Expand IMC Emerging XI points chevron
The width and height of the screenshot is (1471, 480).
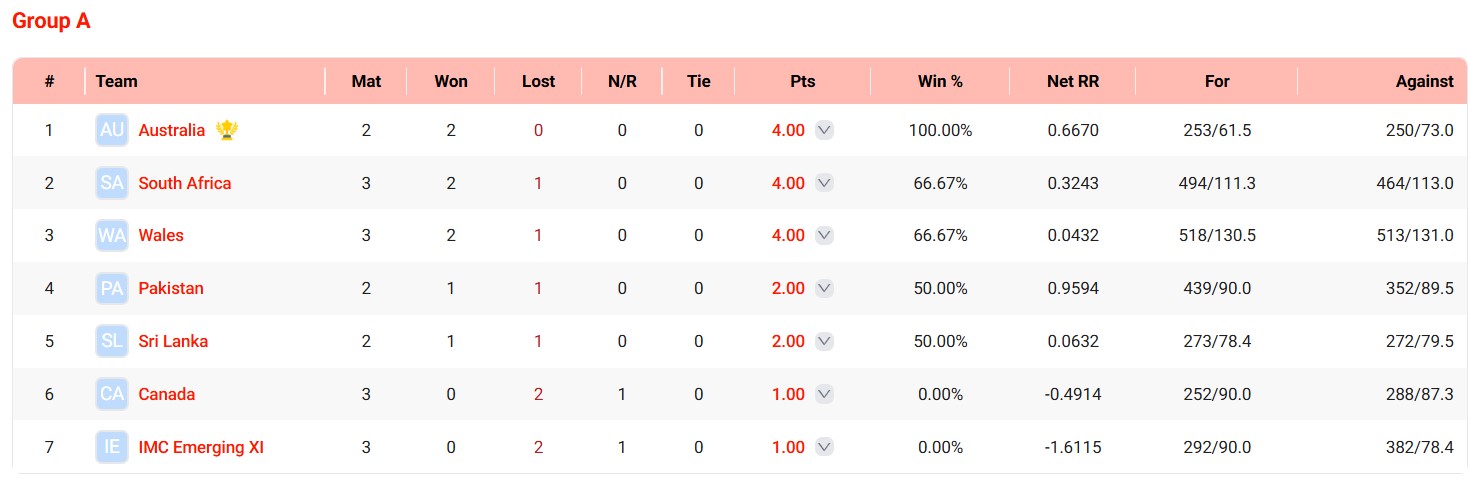[824, 448]
